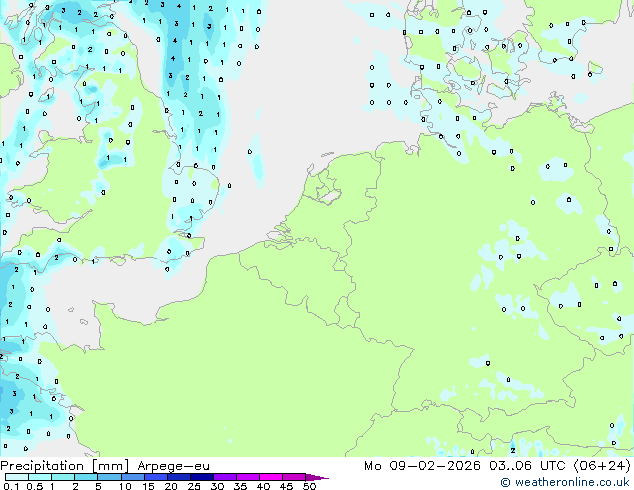
Task: Click legend label '1' under color bar
Action: (x=52, y=486)
